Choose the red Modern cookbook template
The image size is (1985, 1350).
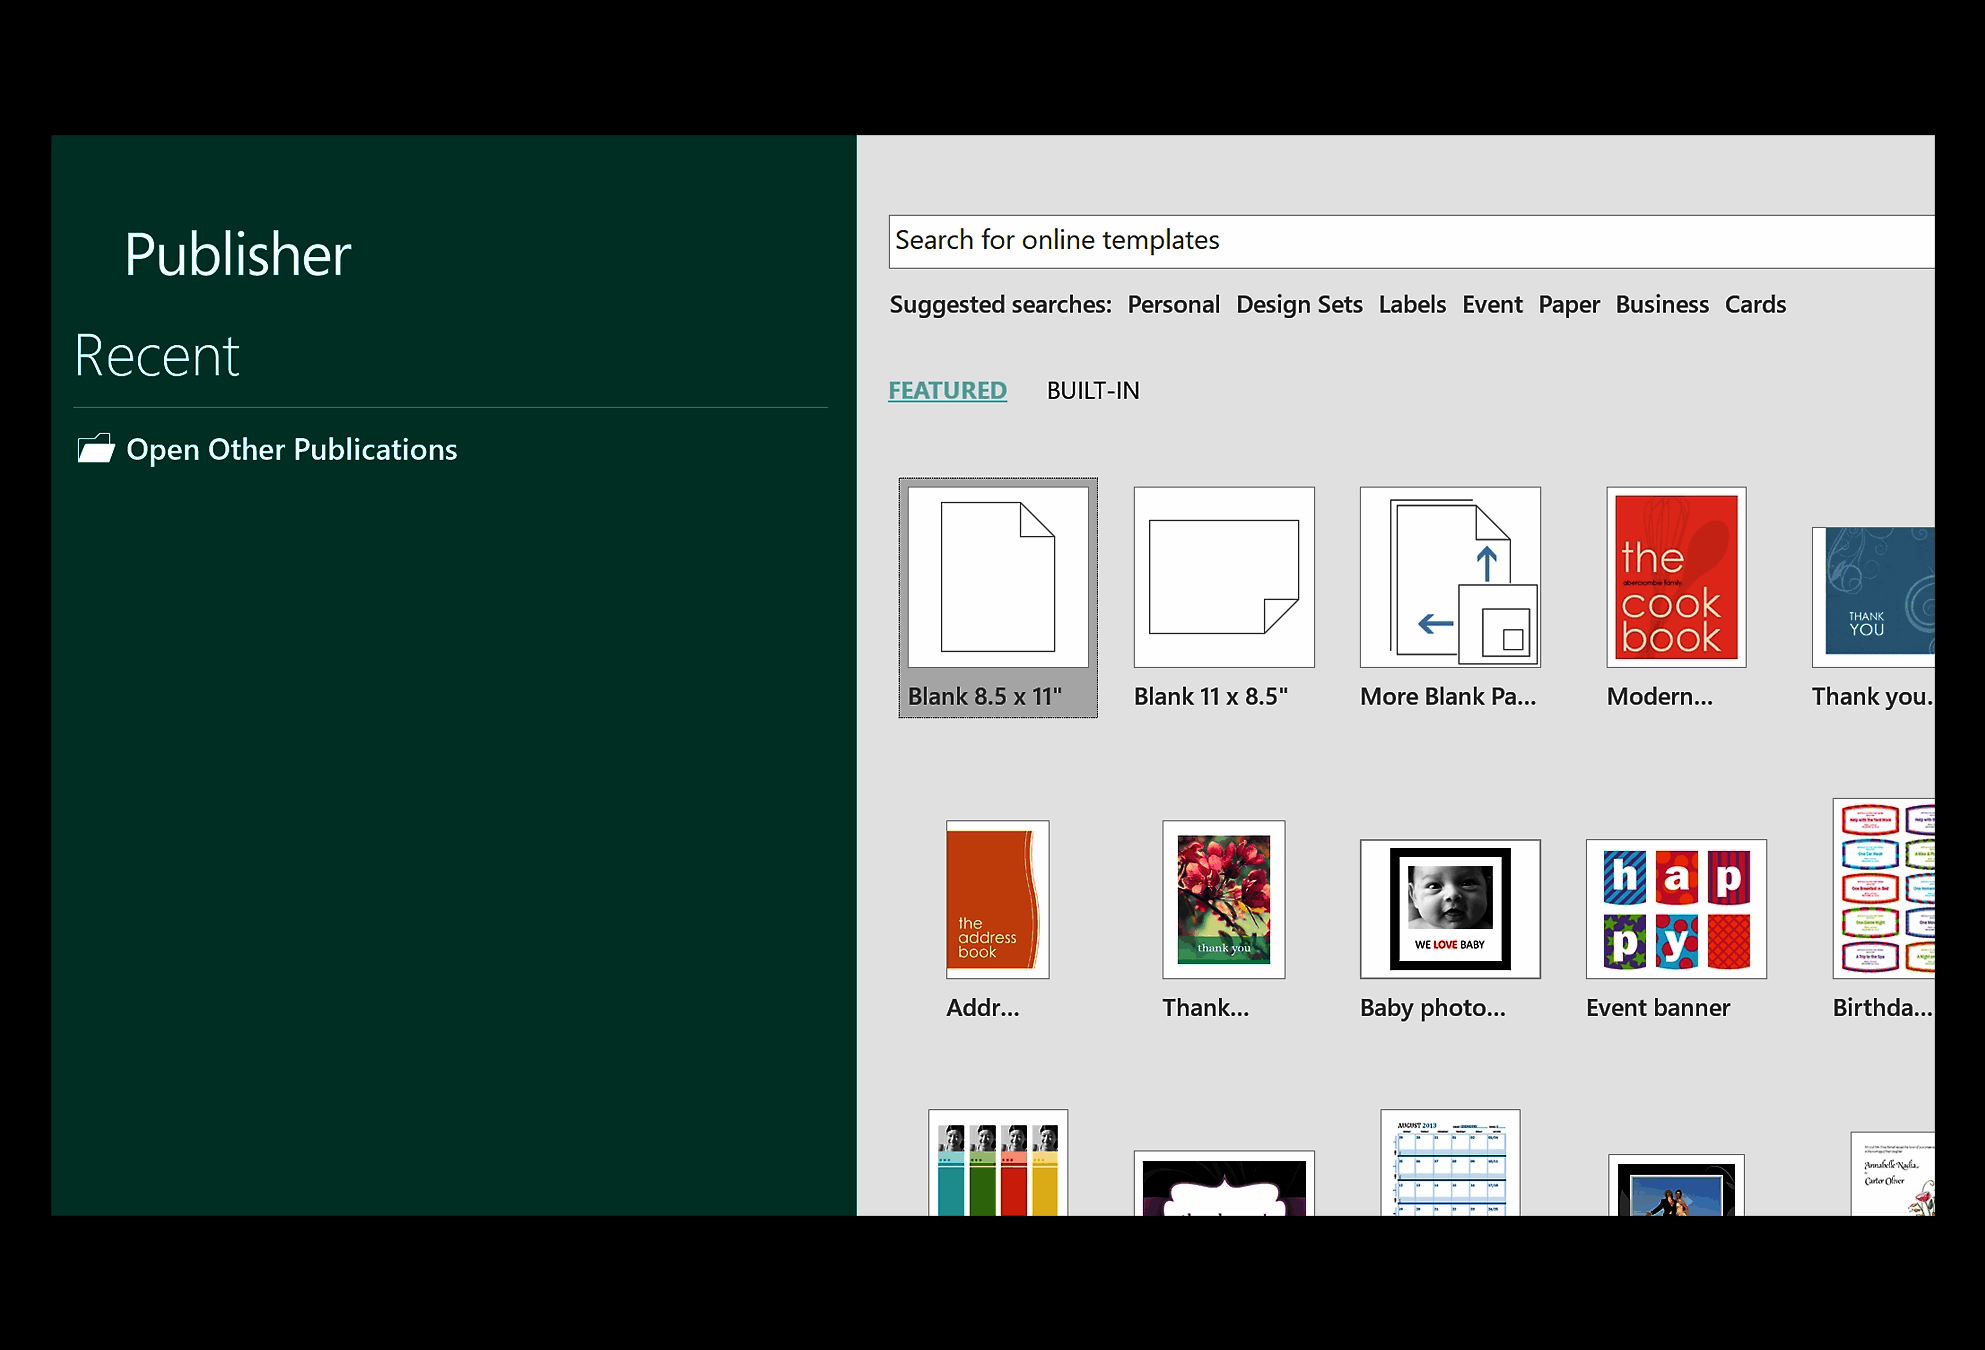[x=1674, y=578]
